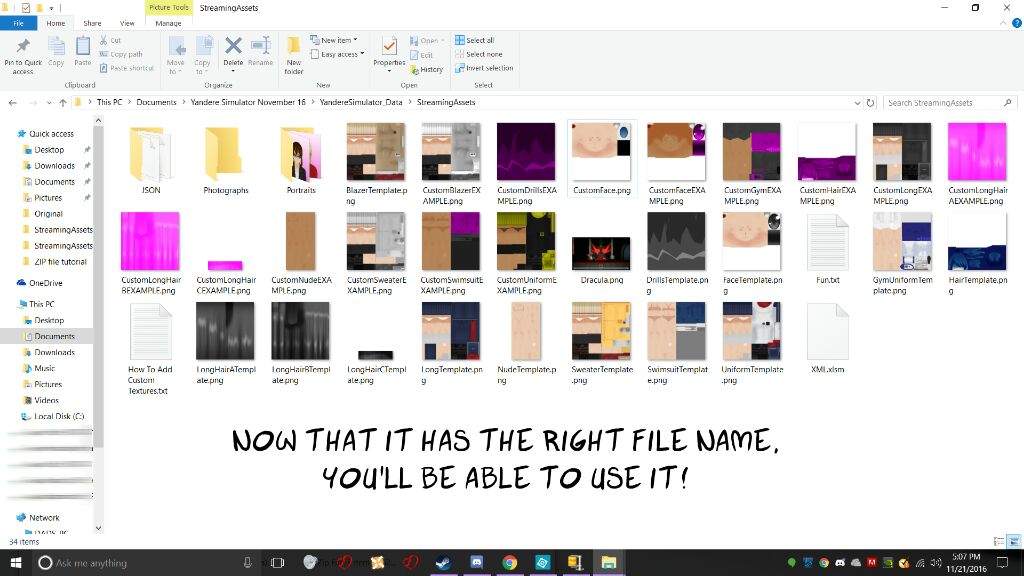
Task: Select Local Disk (C:) in navigation pane
Action: 59,416
